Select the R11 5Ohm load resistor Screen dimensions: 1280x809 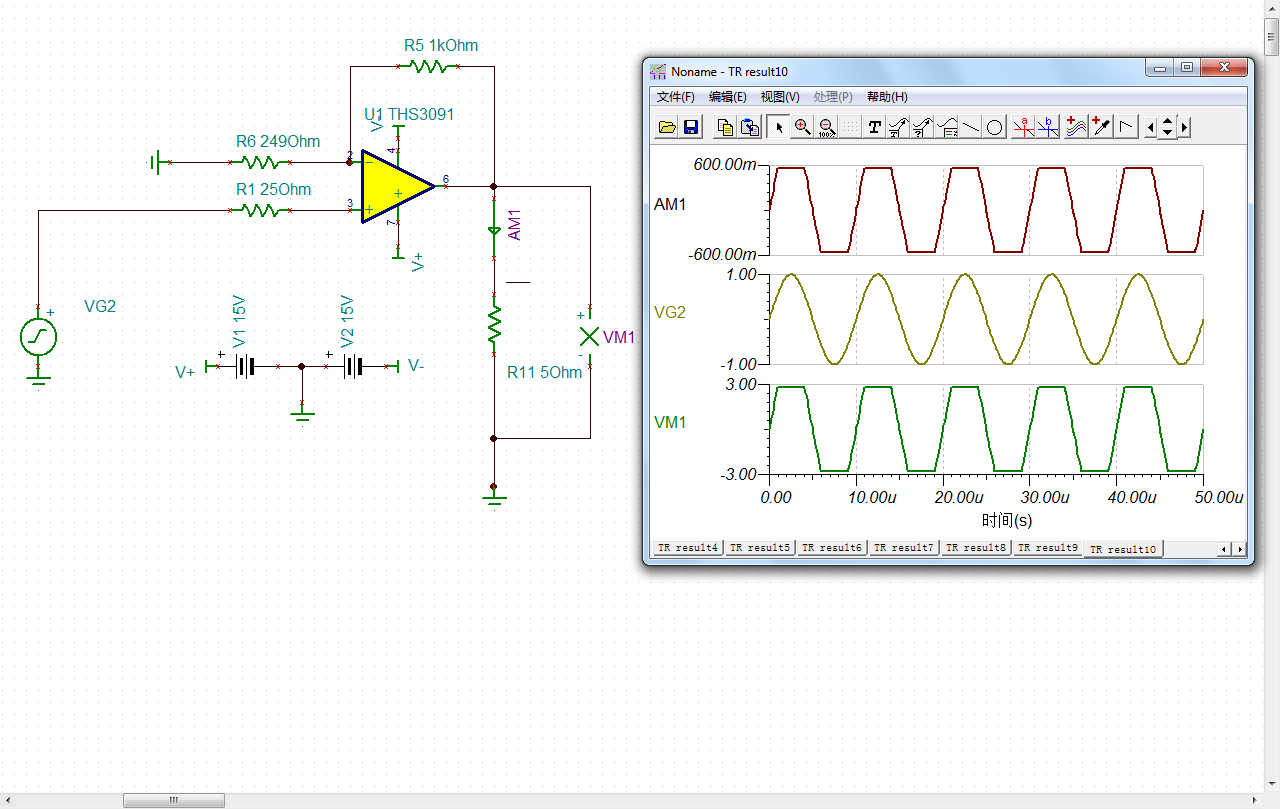493,324
